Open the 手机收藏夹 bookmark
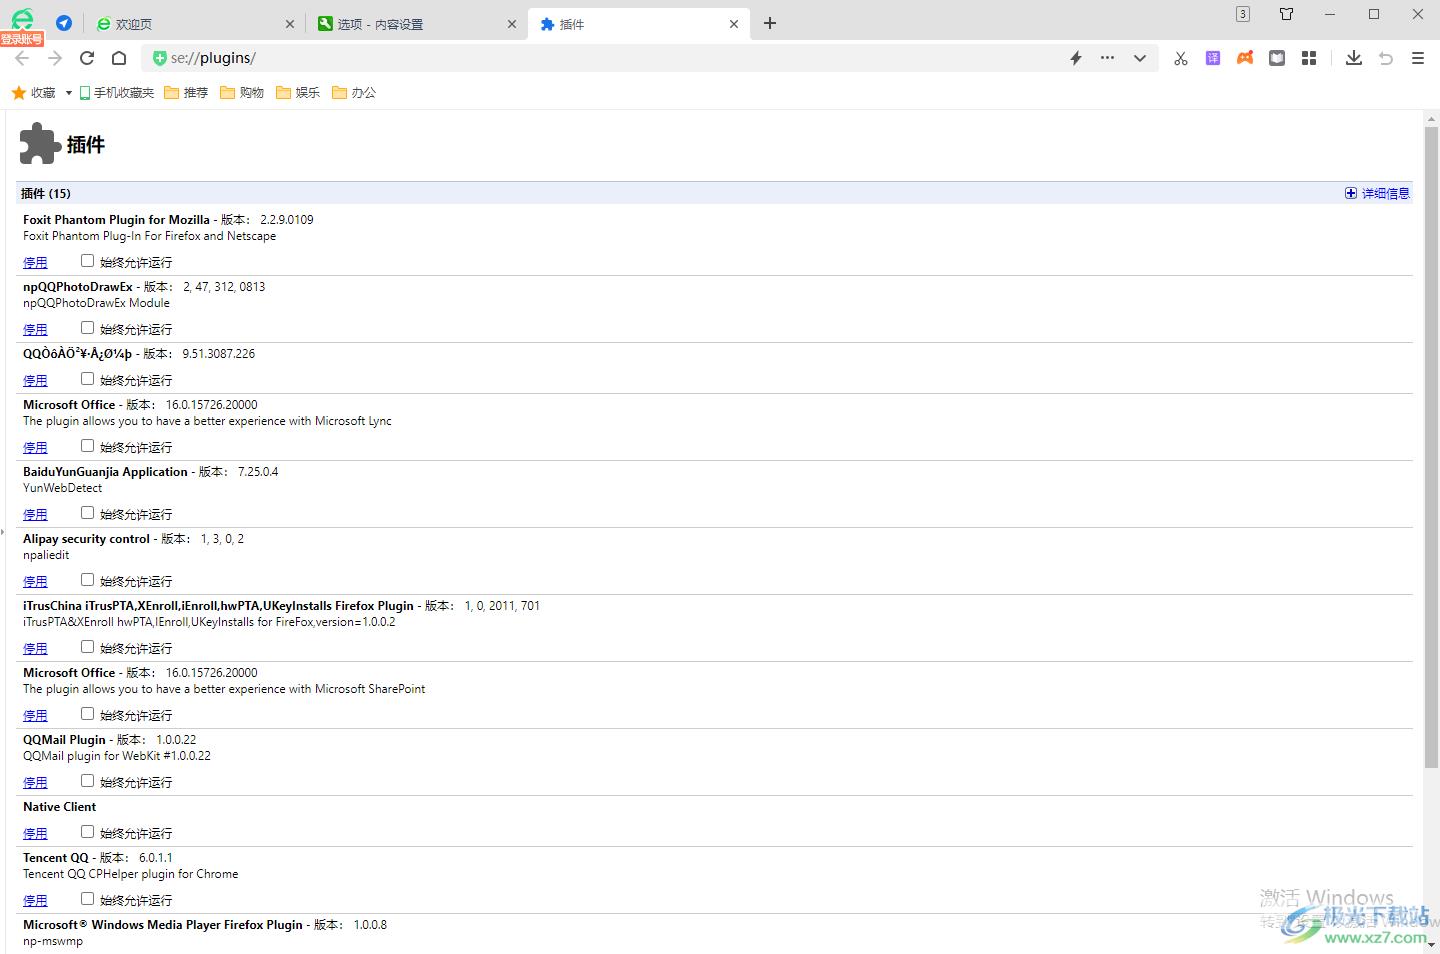Screen dimensions: 1440x954 pos(117,93)
